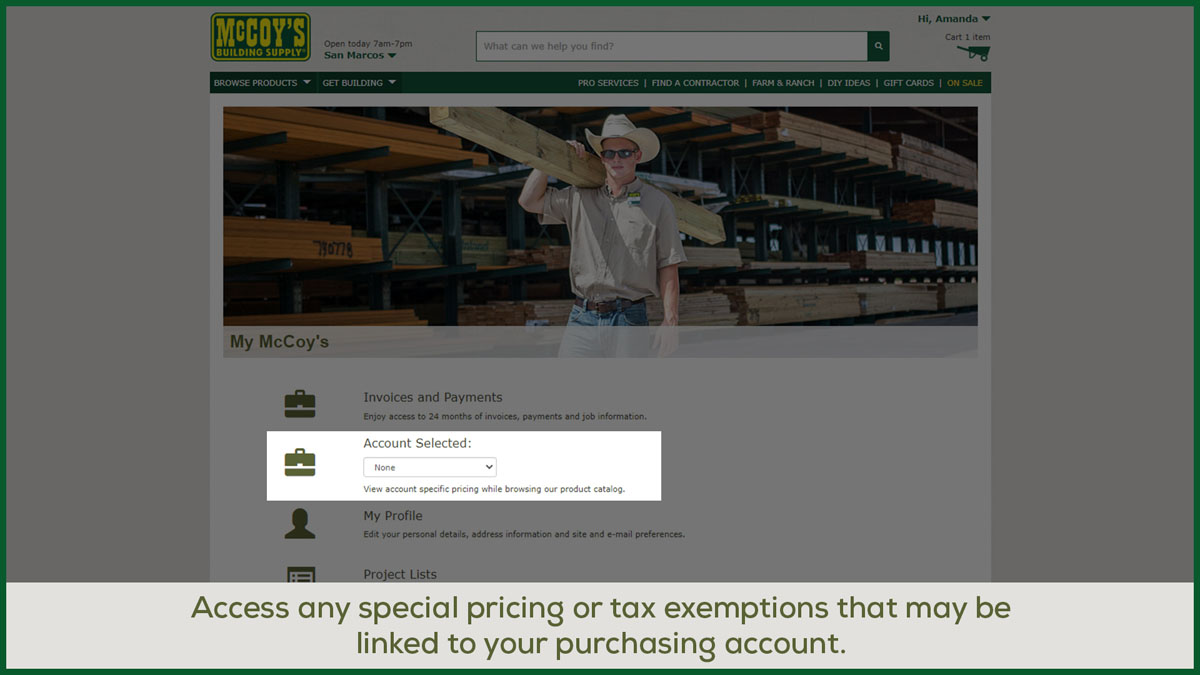Open the shopping cart wheelbarrow icon
This screenshot has width=1200, height=675.
(x=973, y=53)
